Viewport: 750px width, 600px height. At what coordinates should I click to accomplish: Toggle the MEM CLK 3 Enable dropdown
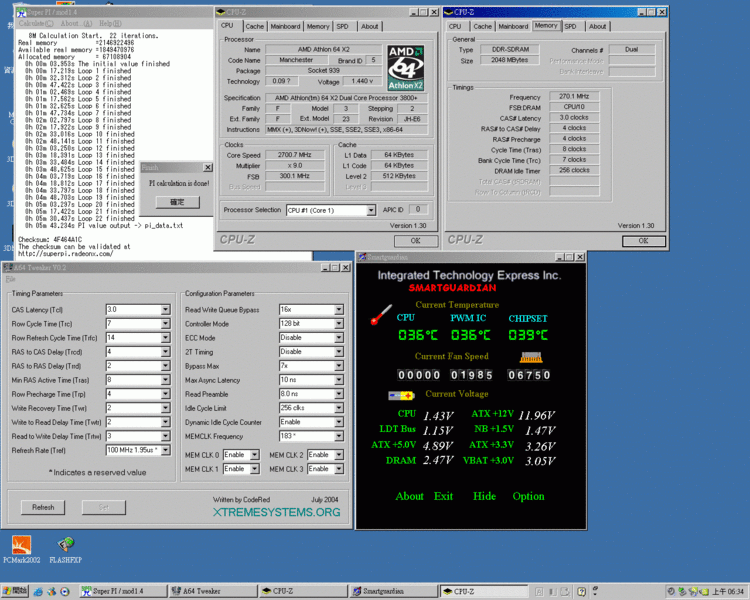[x=339, y=469]
